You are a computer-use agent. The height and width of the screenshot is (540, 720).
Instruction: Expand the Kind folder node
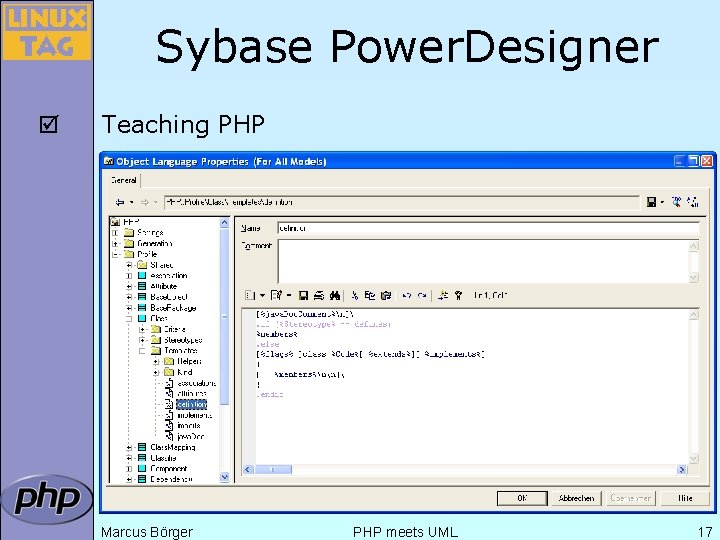point(156,372)
